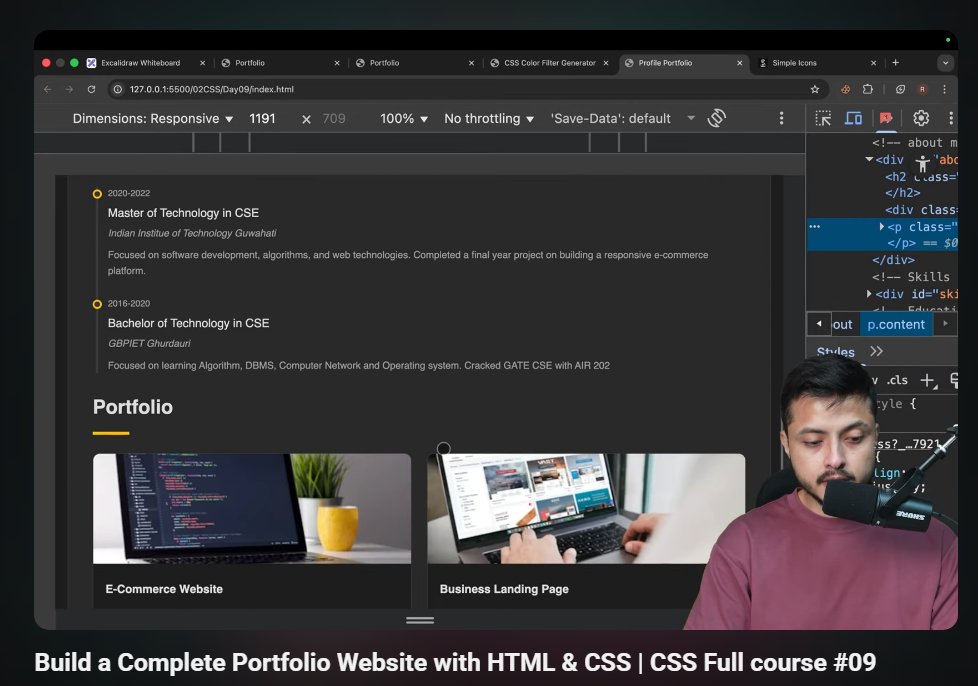The image size is (978, 686).
Task: Switch to CSS Color Filter Generator tab
Action: pyautogui.click(x=550, y=63)
